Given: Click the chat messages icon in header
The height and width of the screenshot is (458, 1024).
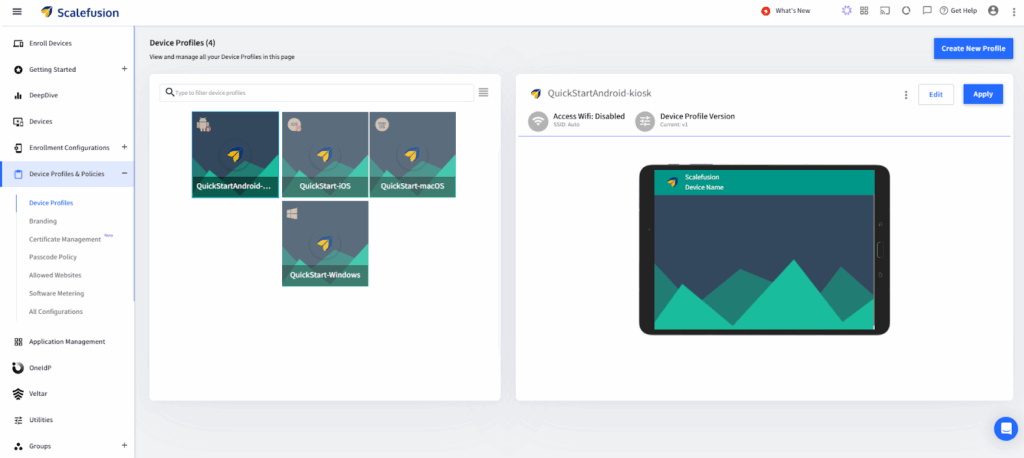Looking at the screenshot, I should [927, 11].
